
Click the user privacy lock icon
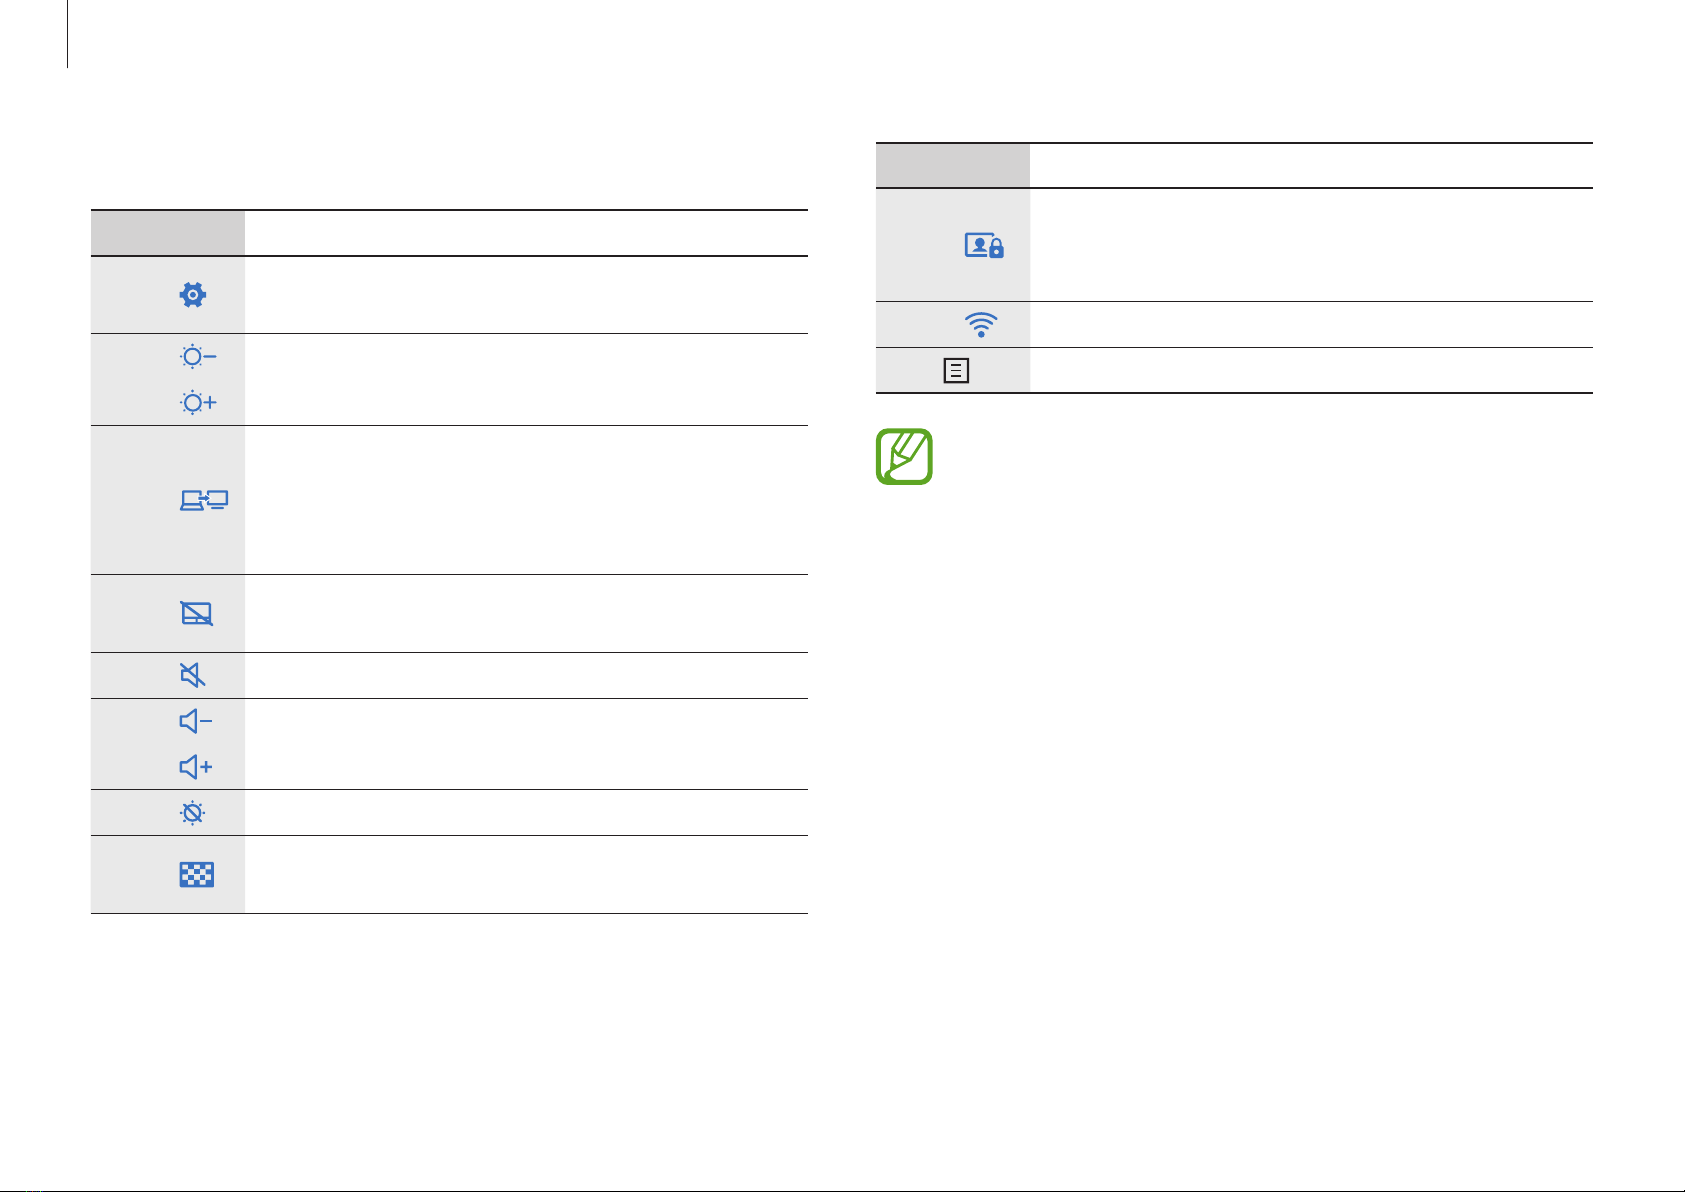(x=984, y=245)
